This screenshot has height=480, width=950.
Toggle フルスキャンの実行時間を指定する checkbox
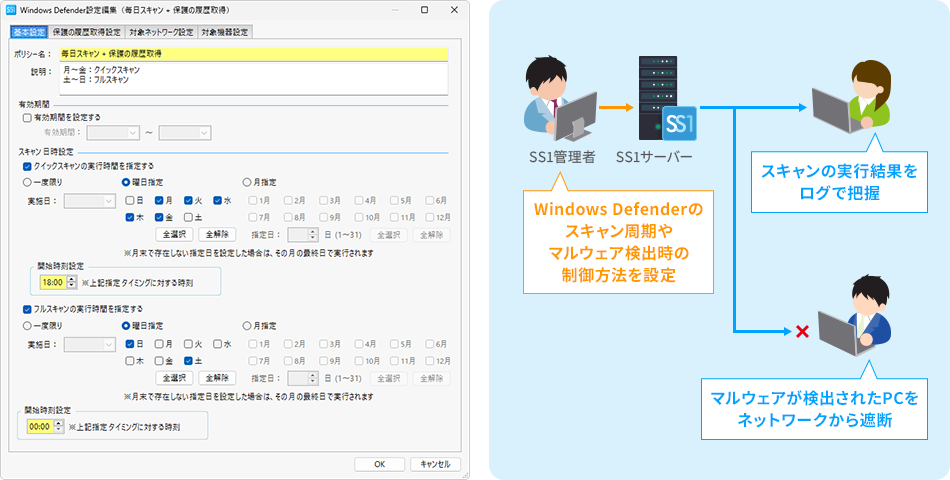click(27, 309)
